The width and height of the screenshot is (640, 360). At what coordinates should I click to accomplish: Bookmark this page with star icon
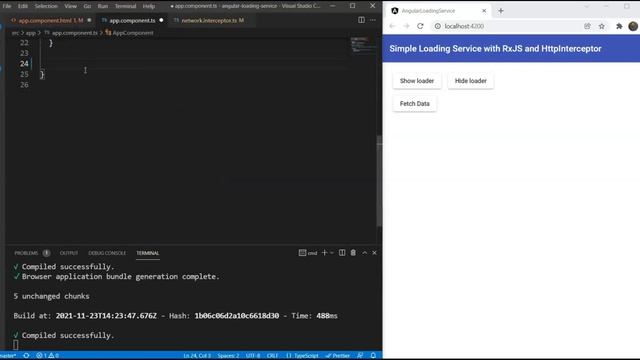click(602, 26)
